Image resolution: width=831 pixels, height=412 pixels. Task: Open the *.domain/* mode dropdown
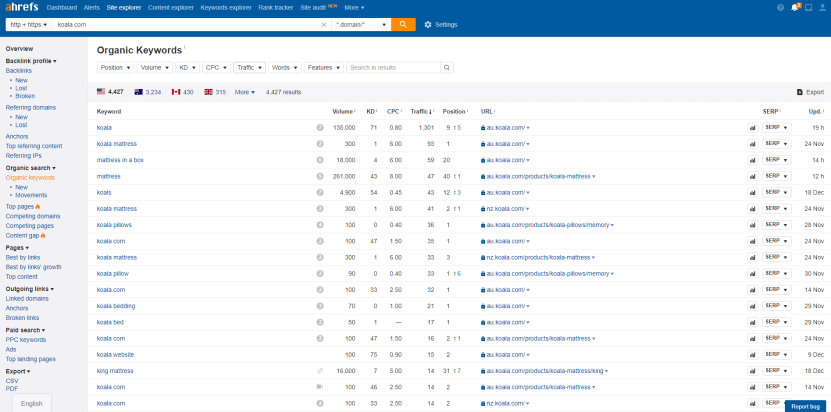[361, 24]
